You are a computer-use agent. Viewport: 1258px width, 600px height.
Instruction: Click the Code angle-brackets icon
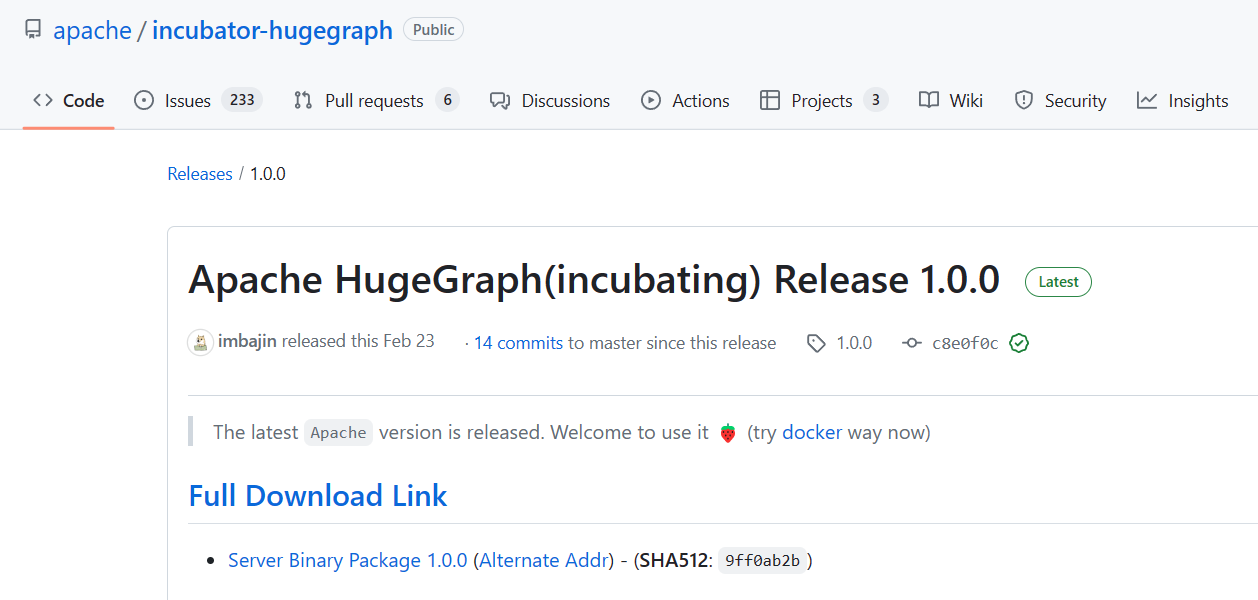coord(42,100)
